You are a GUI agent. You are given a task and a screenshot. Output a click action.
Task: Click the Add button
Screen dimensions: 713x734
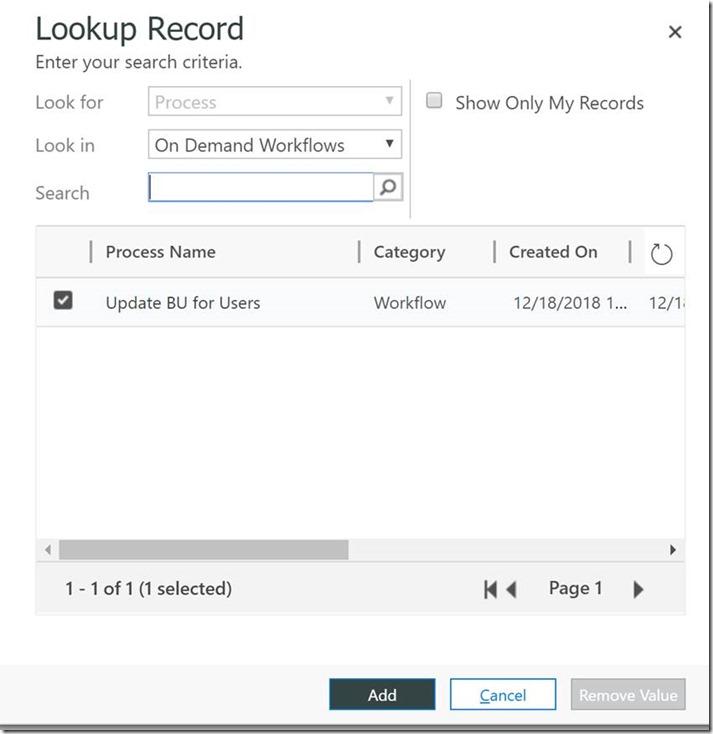(382, 695)
